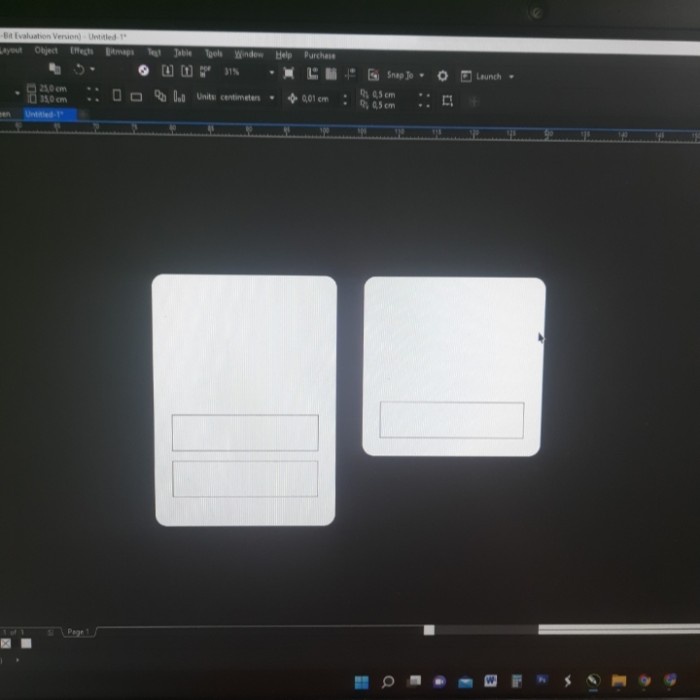Open the Launch dropdown

tap(511, 77)
